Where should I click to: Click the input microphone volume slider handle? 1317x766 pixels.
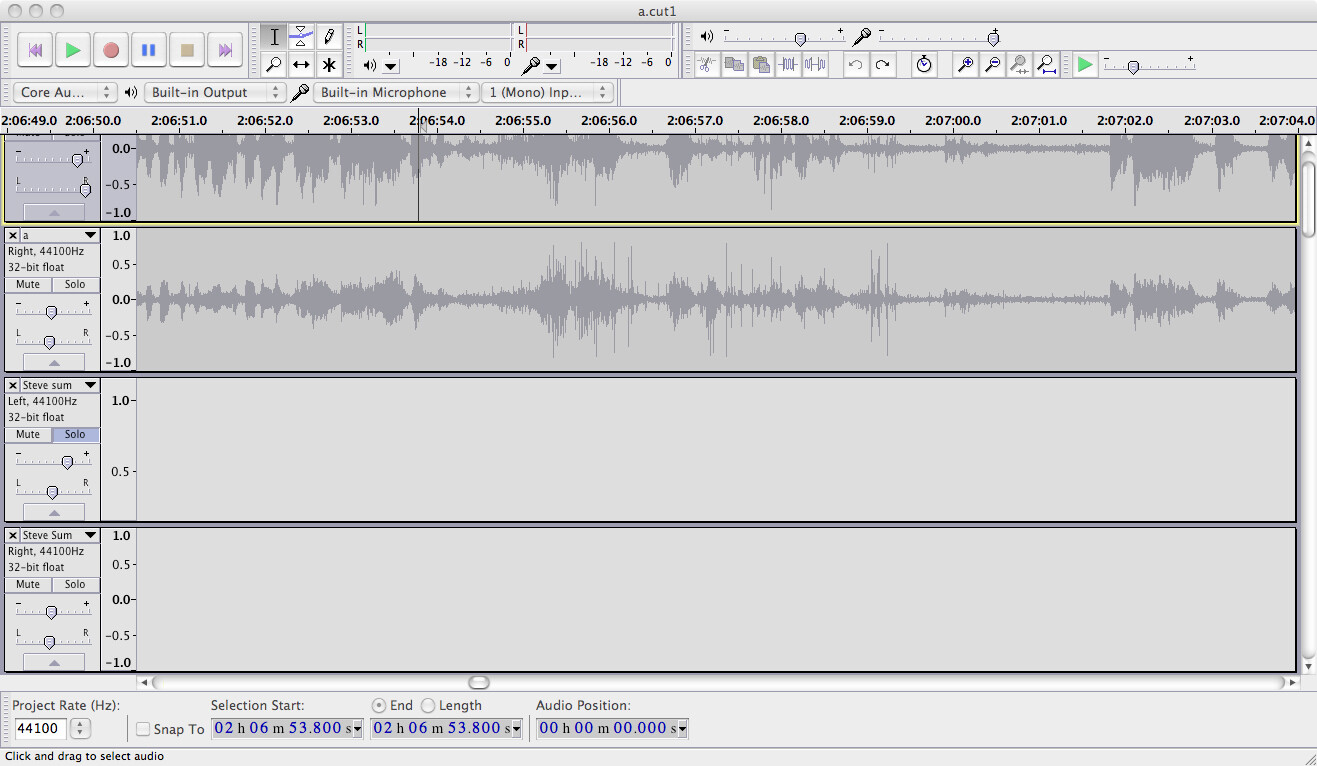click(x=993, y=38)
